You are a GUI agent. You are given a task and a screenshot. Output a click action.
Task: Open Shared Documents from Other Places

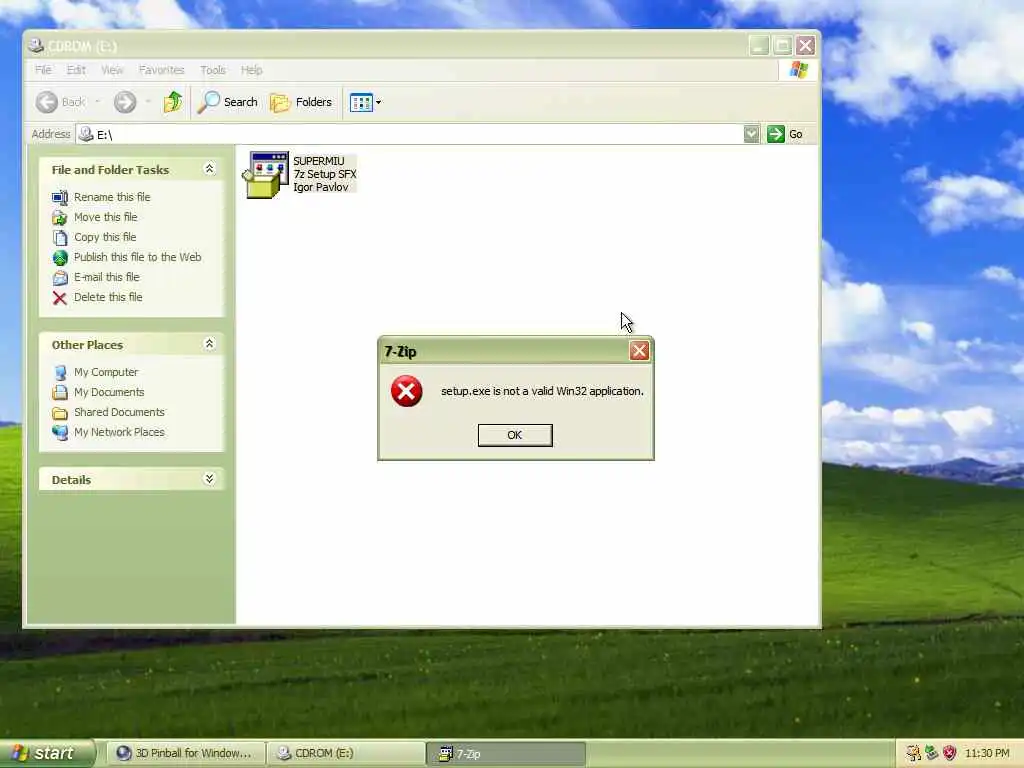coord(119,412)
